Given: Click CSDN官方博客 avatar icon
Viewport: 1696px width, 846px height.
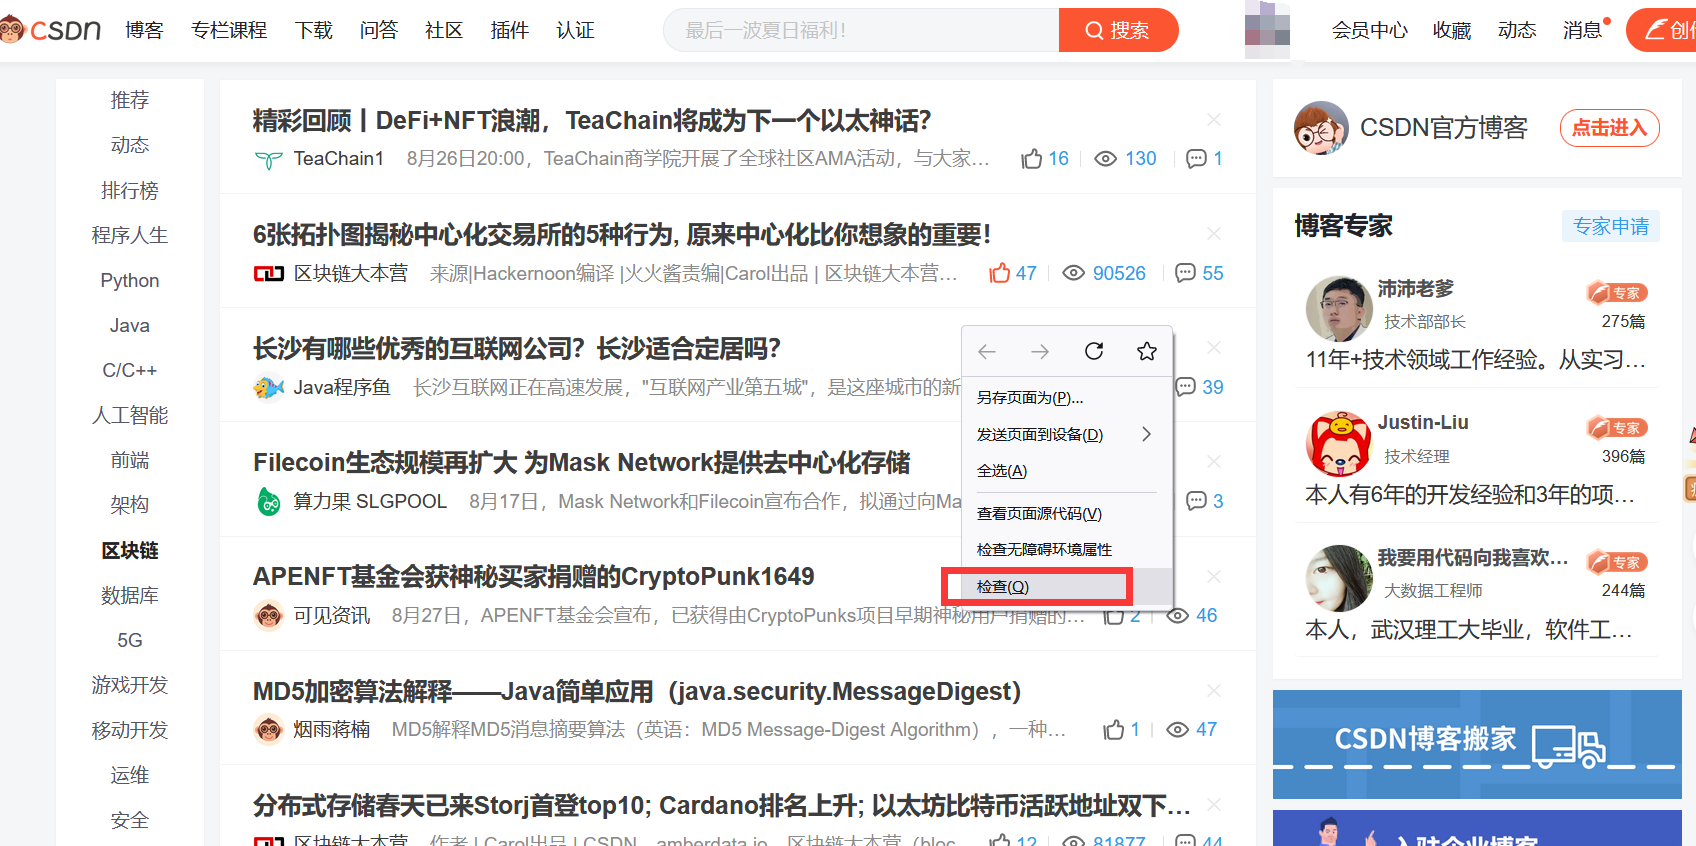Looking at the screenshot, I should 1321,128.
